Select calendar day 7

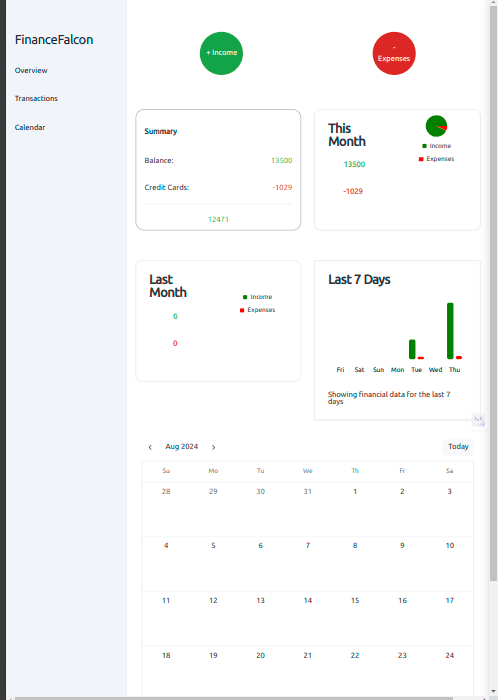(x=308, y=546)
